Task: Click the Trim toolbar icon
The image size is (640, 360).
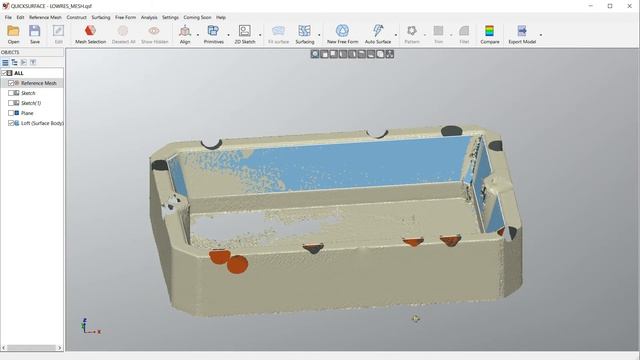Action: tap(438, 31)
